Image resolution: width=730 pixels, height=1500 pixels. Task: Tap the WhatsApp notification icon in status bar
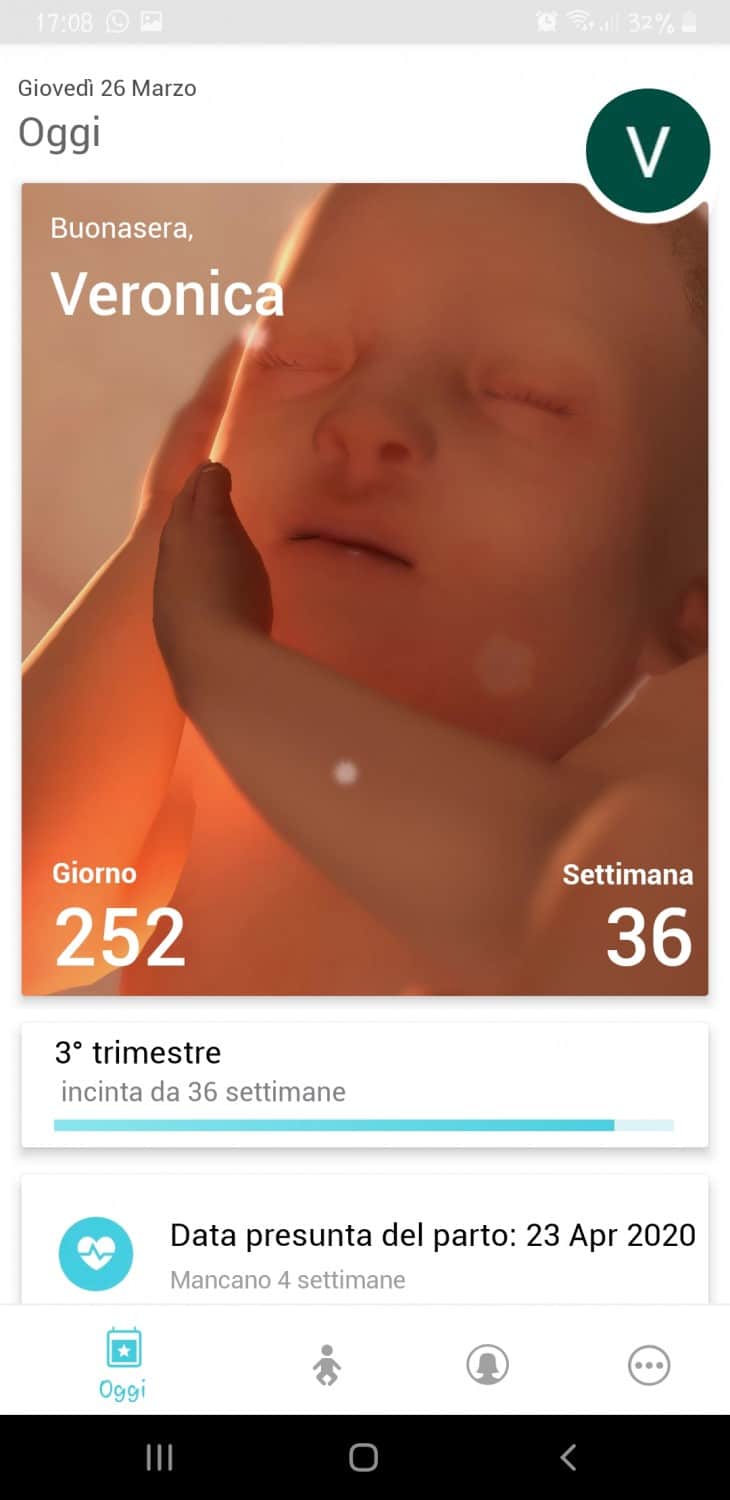click(118, 21)
